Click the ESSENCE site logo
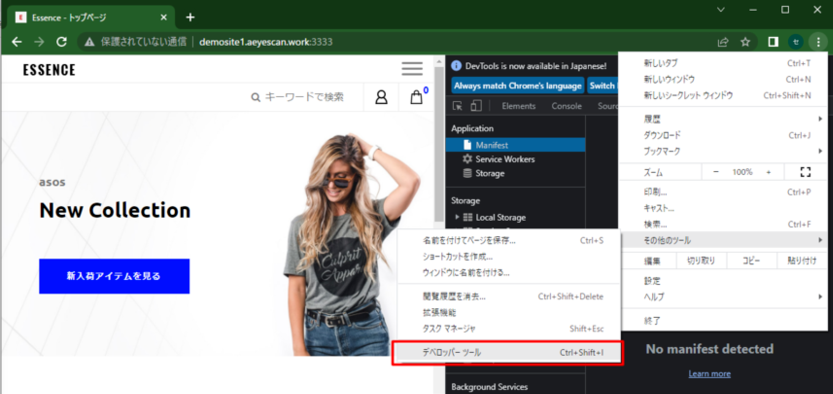833x394 pixels. (49, 70)
